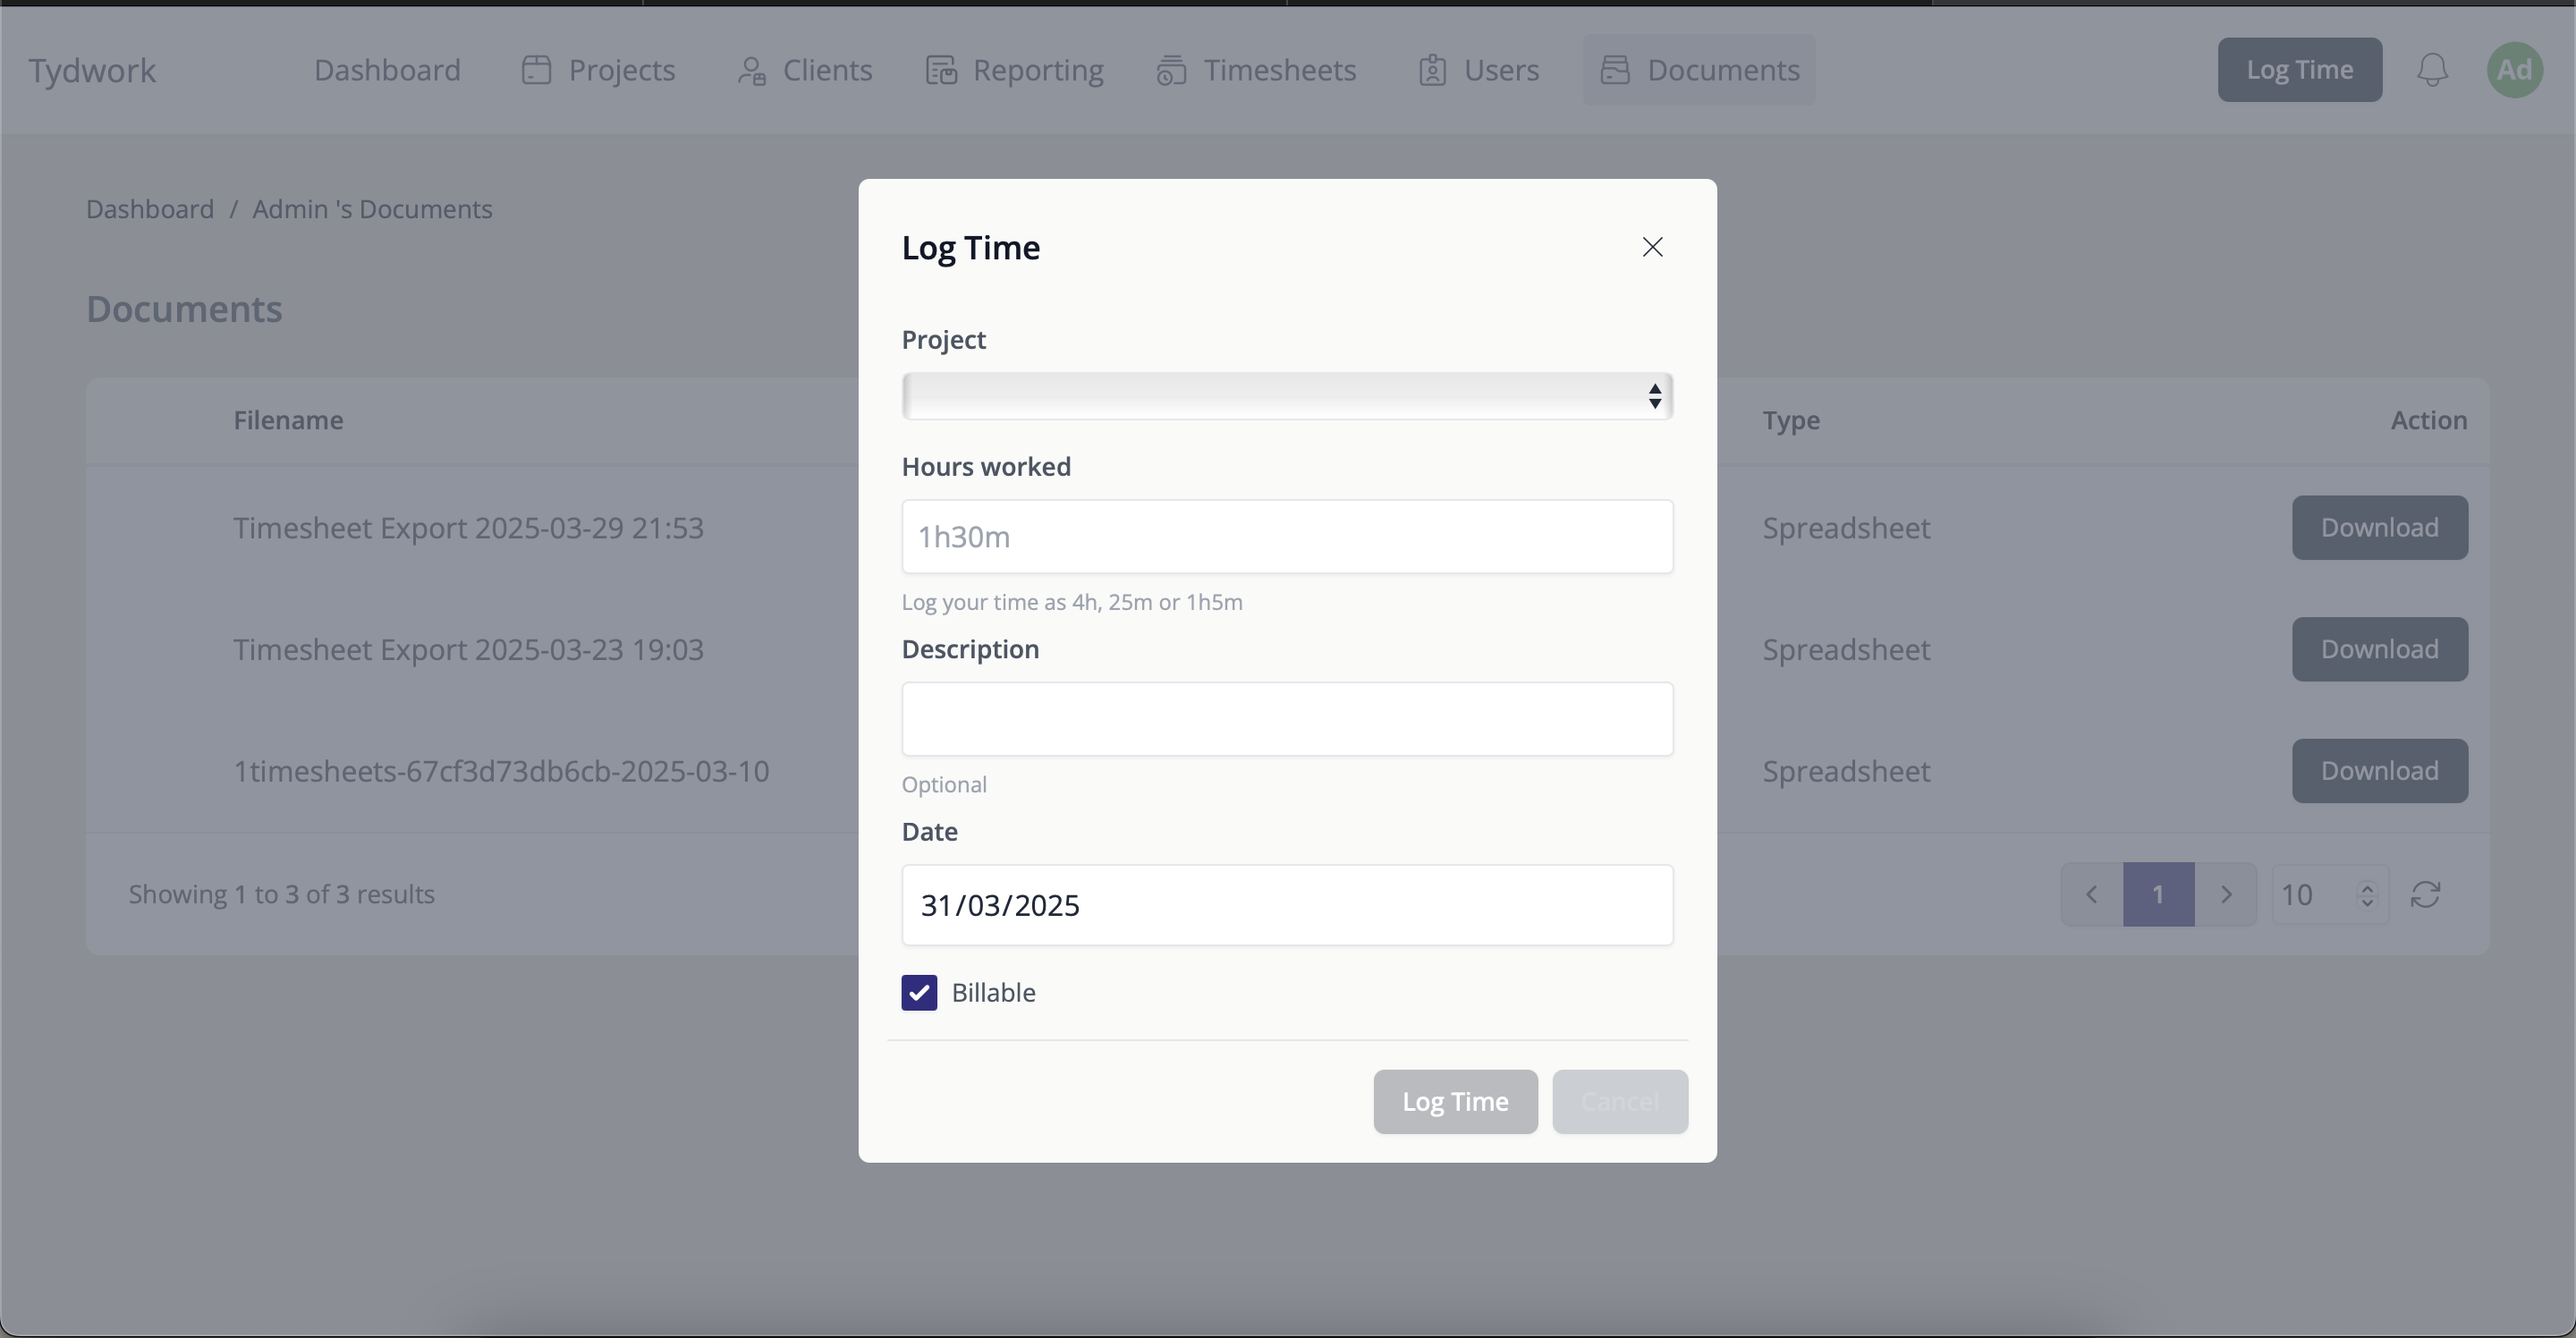2576x1338 pixels.
Task: Click the Admin 's Documents breadcrumb
Action: coord(372,209)
